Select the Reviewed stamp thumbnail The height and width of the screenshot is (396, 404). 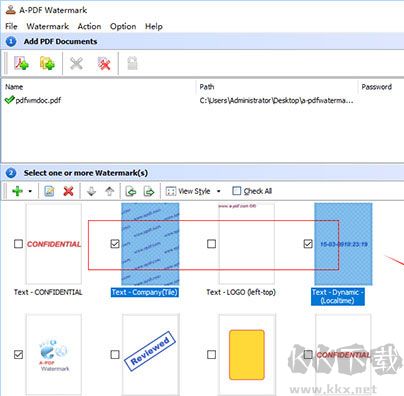tap(151, 355)
